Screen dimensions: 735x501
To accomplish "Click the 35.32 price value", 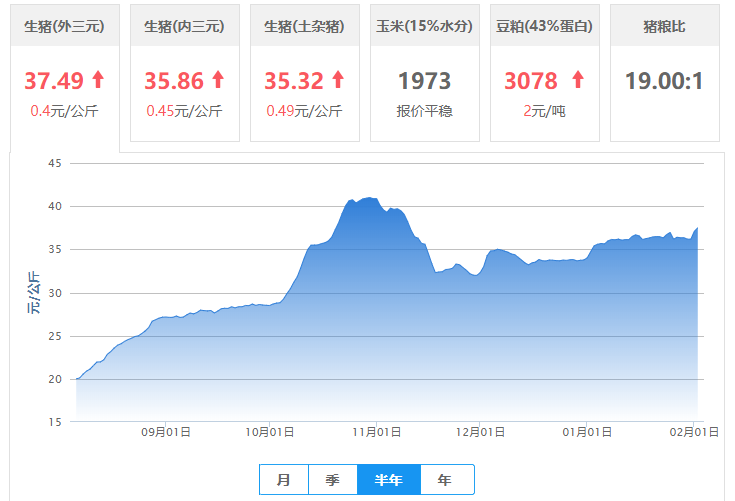I will point(294,81).
